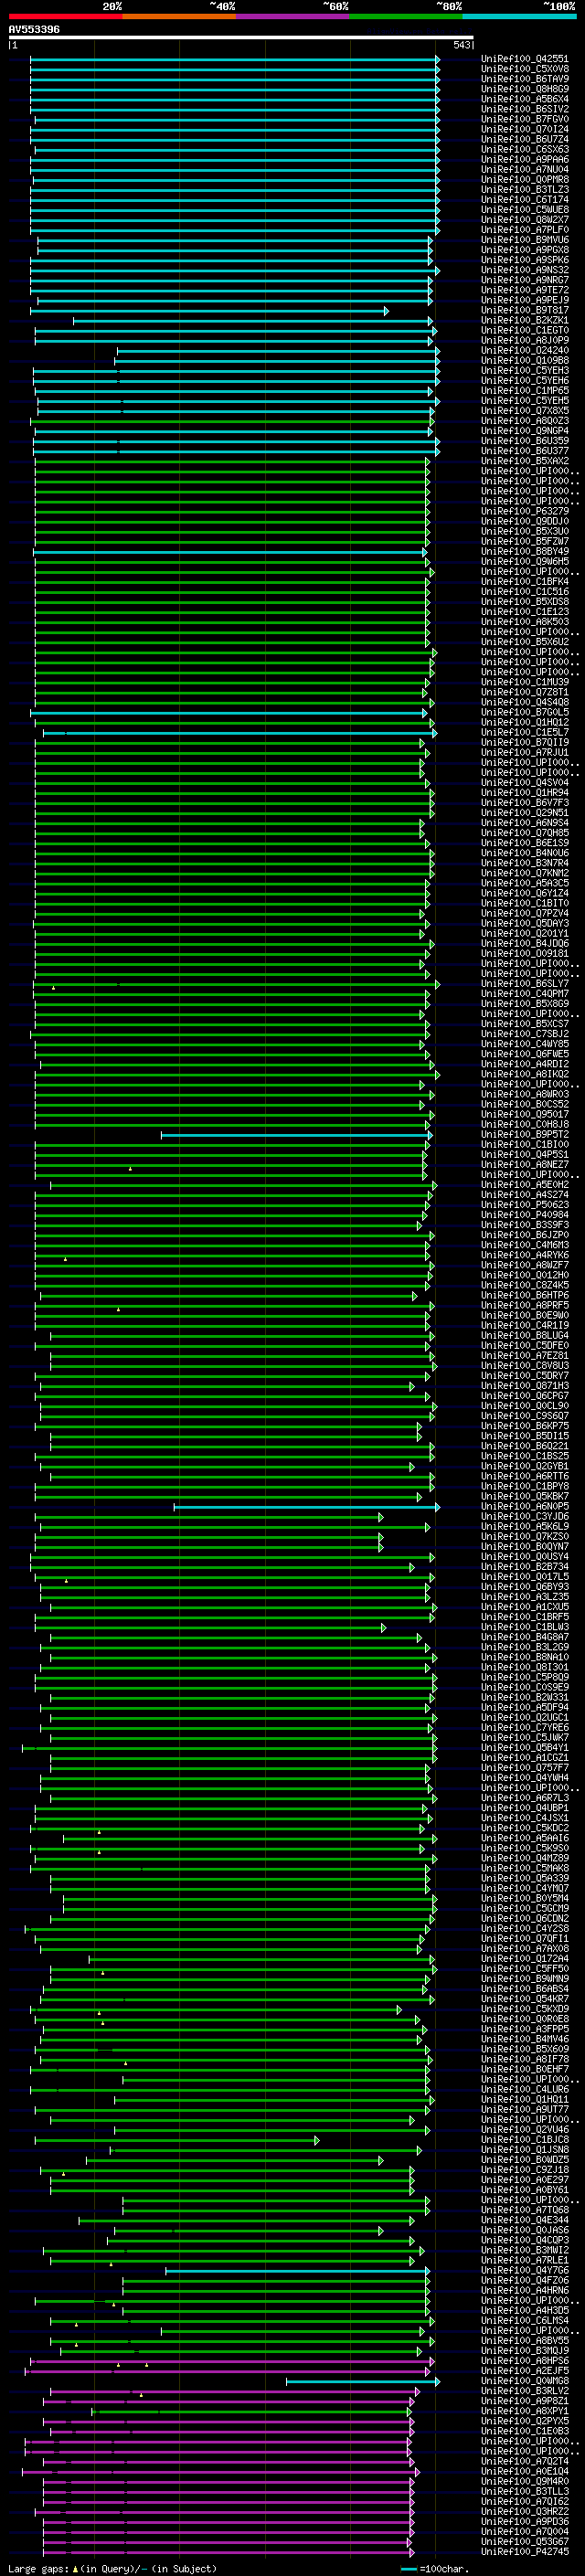
Task: Select the UniRef100_C1MP65 label
Action: 524,391
